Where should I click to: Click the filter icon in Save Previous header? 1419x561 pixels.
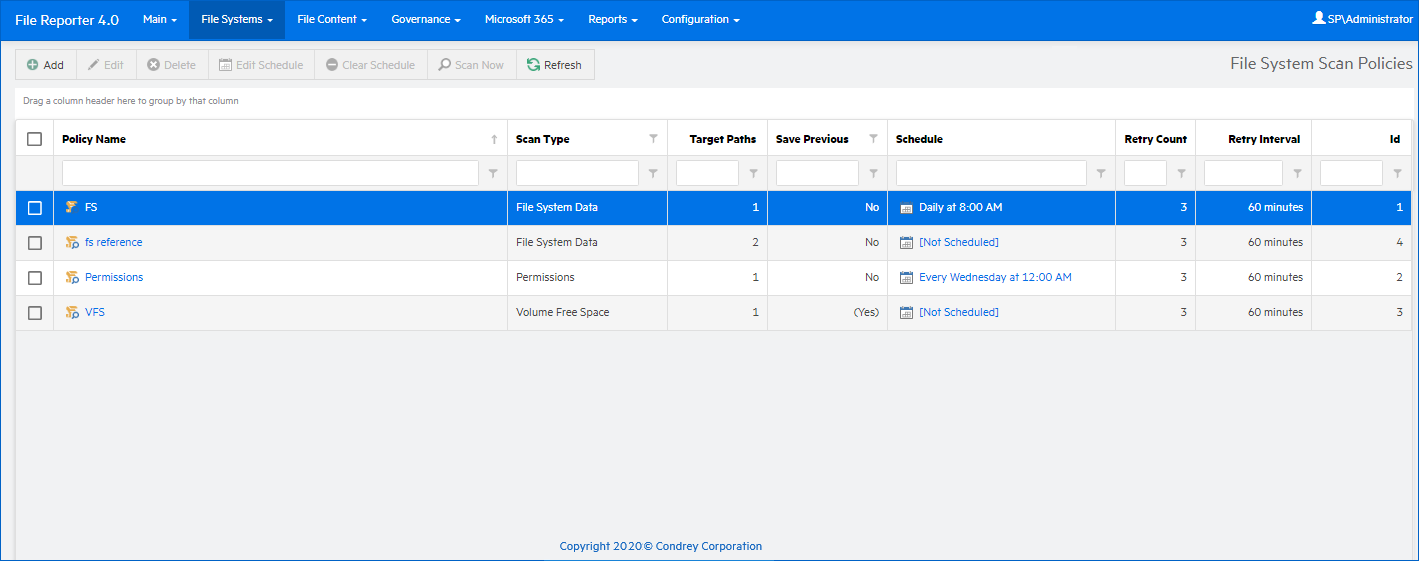(x=873, y=139)
